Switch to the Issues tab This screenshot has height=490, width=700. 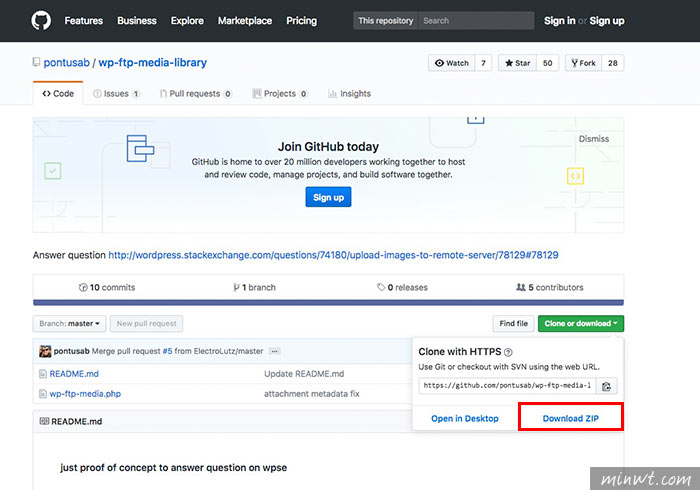click(x=116, y=94)
